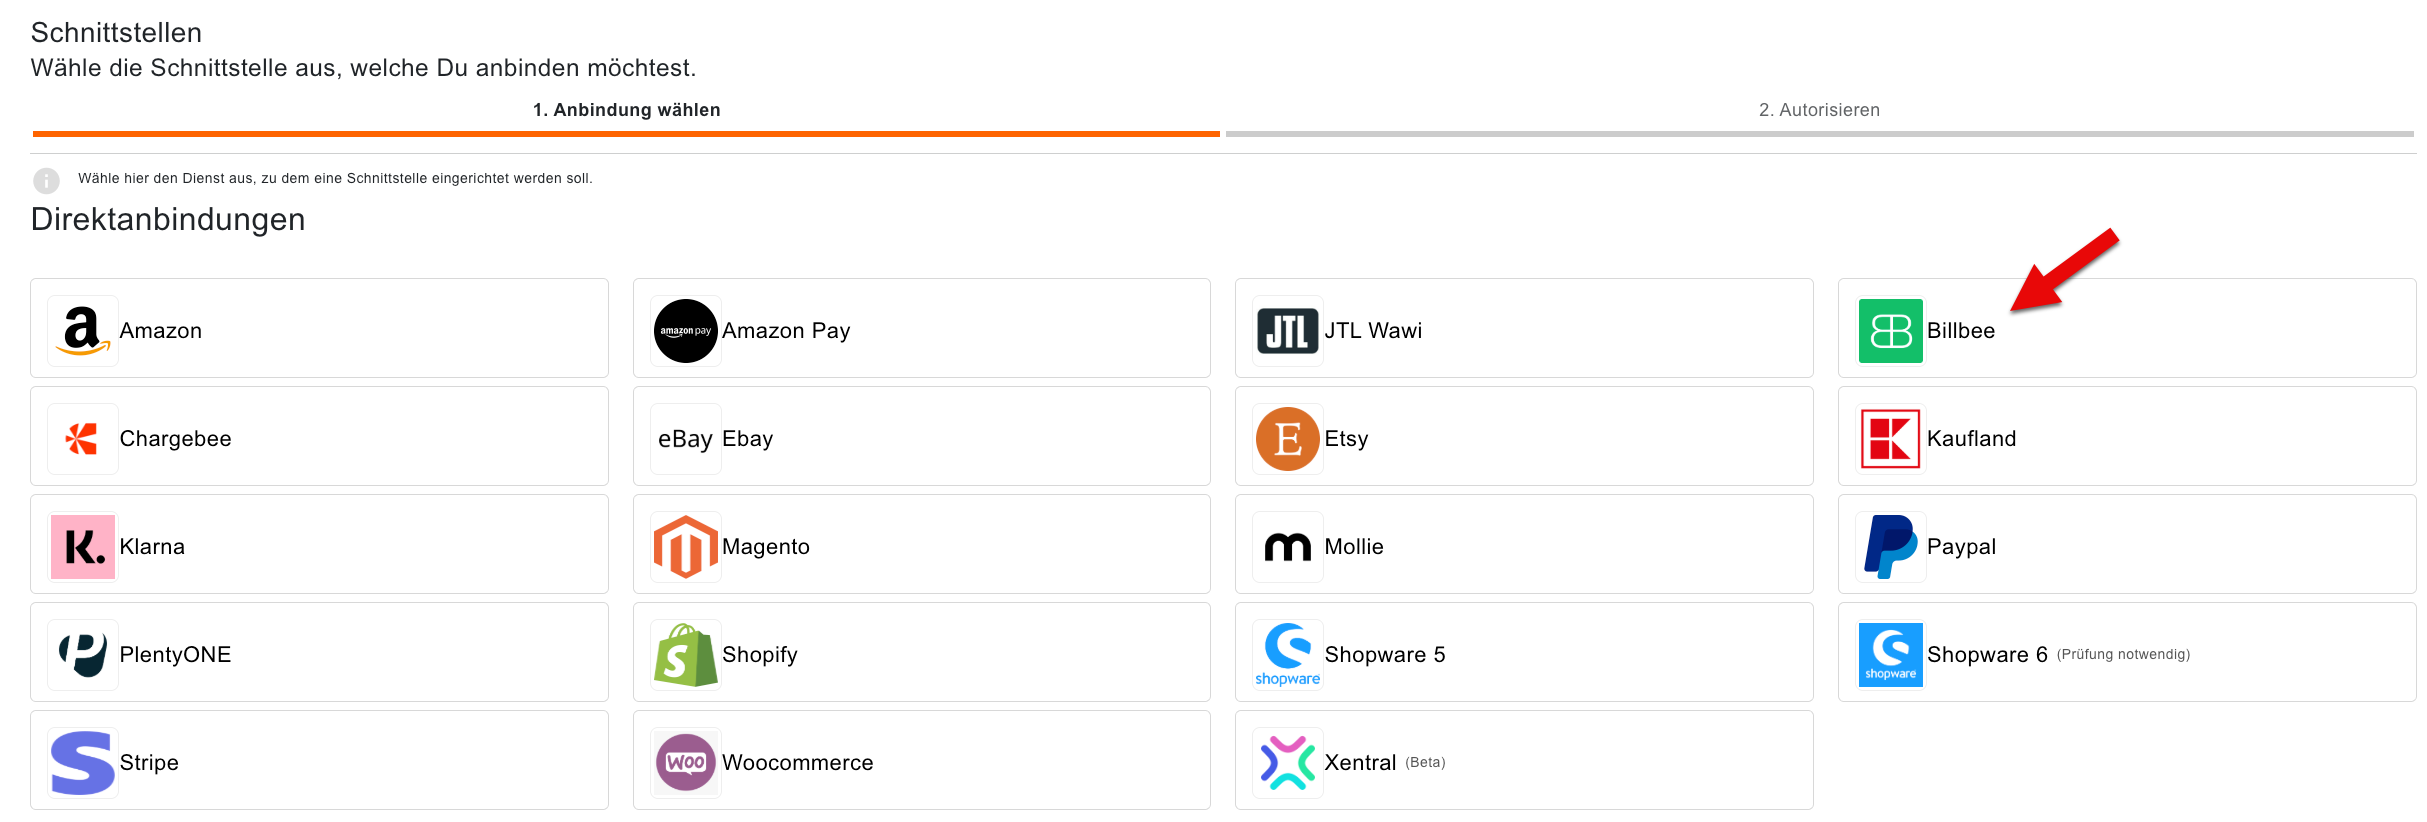Viewport: 2427px width, 822px height.
Task: Select the PlentyONE integration card
Action: tap(319, 652)
